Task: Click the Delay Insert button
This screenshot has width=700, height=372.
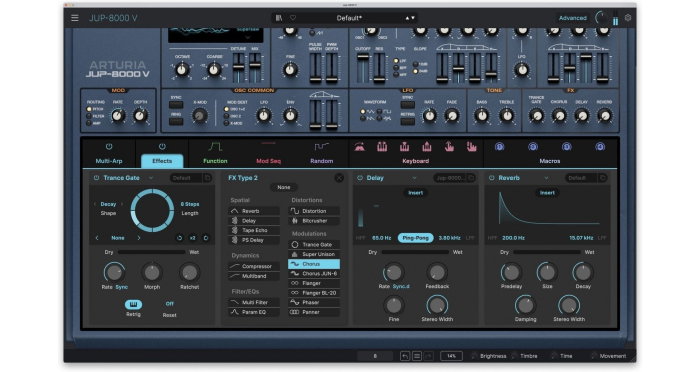Action: tap(415, 193)
